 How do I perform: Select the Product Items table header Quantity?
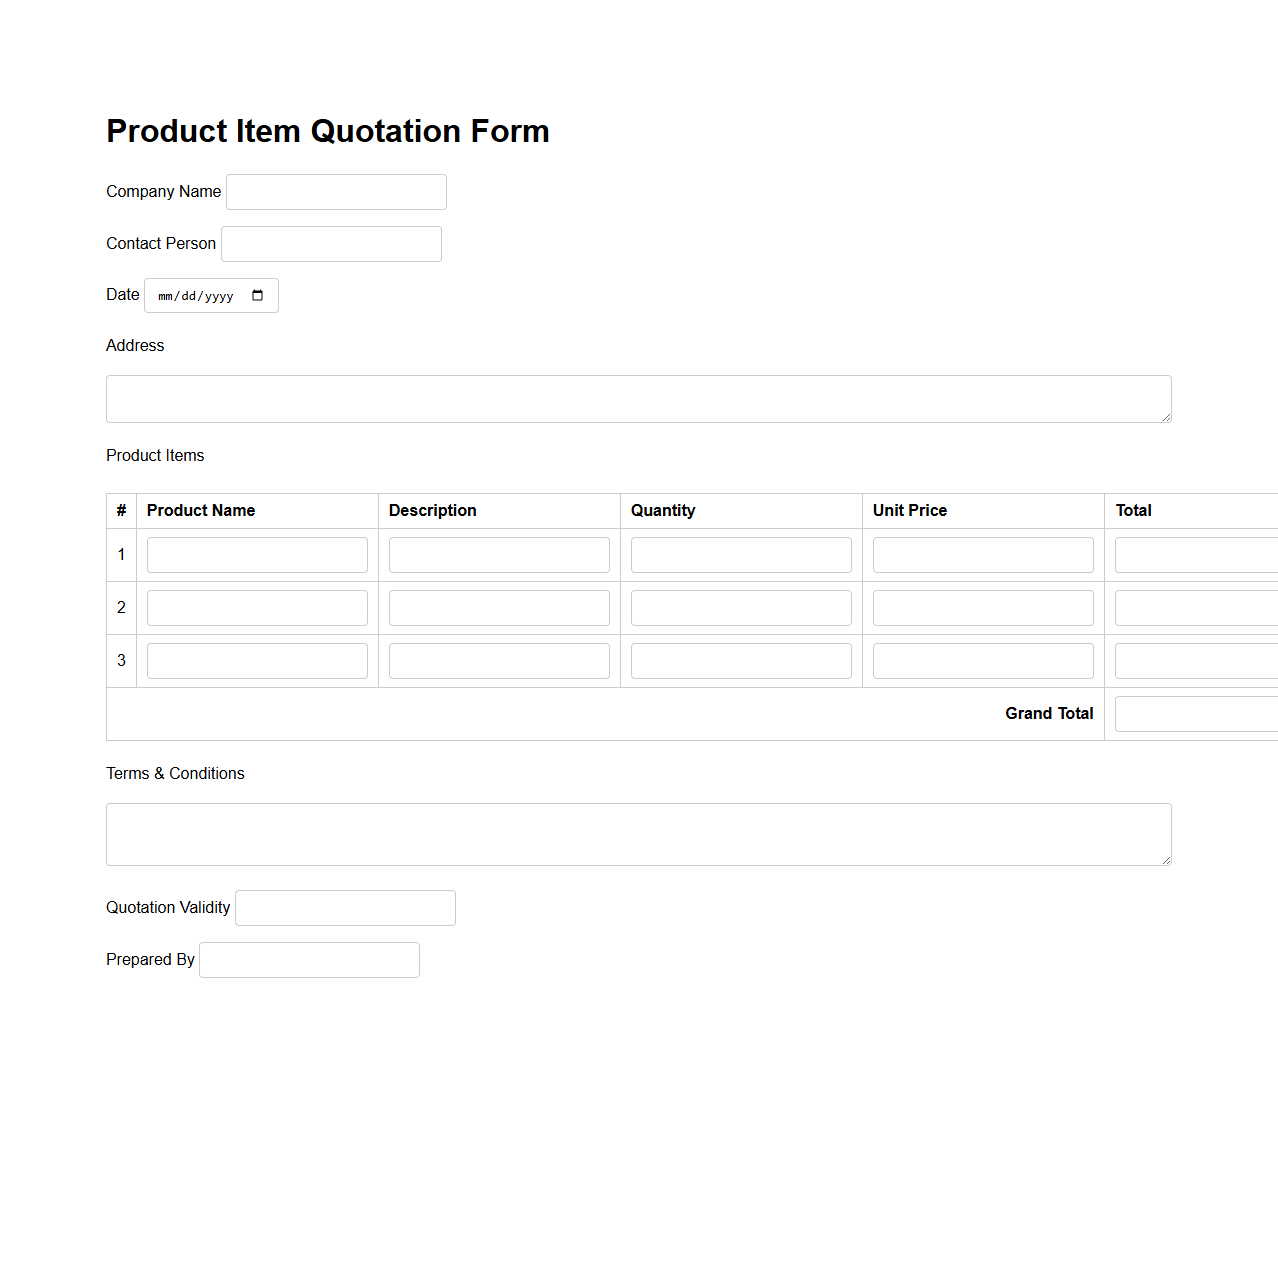[663, 510]
